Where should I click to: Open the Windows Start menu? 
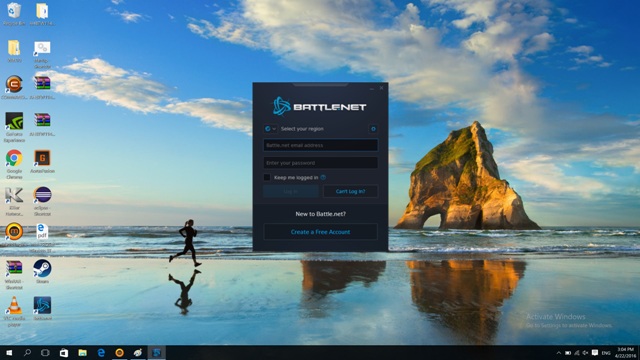9,353
